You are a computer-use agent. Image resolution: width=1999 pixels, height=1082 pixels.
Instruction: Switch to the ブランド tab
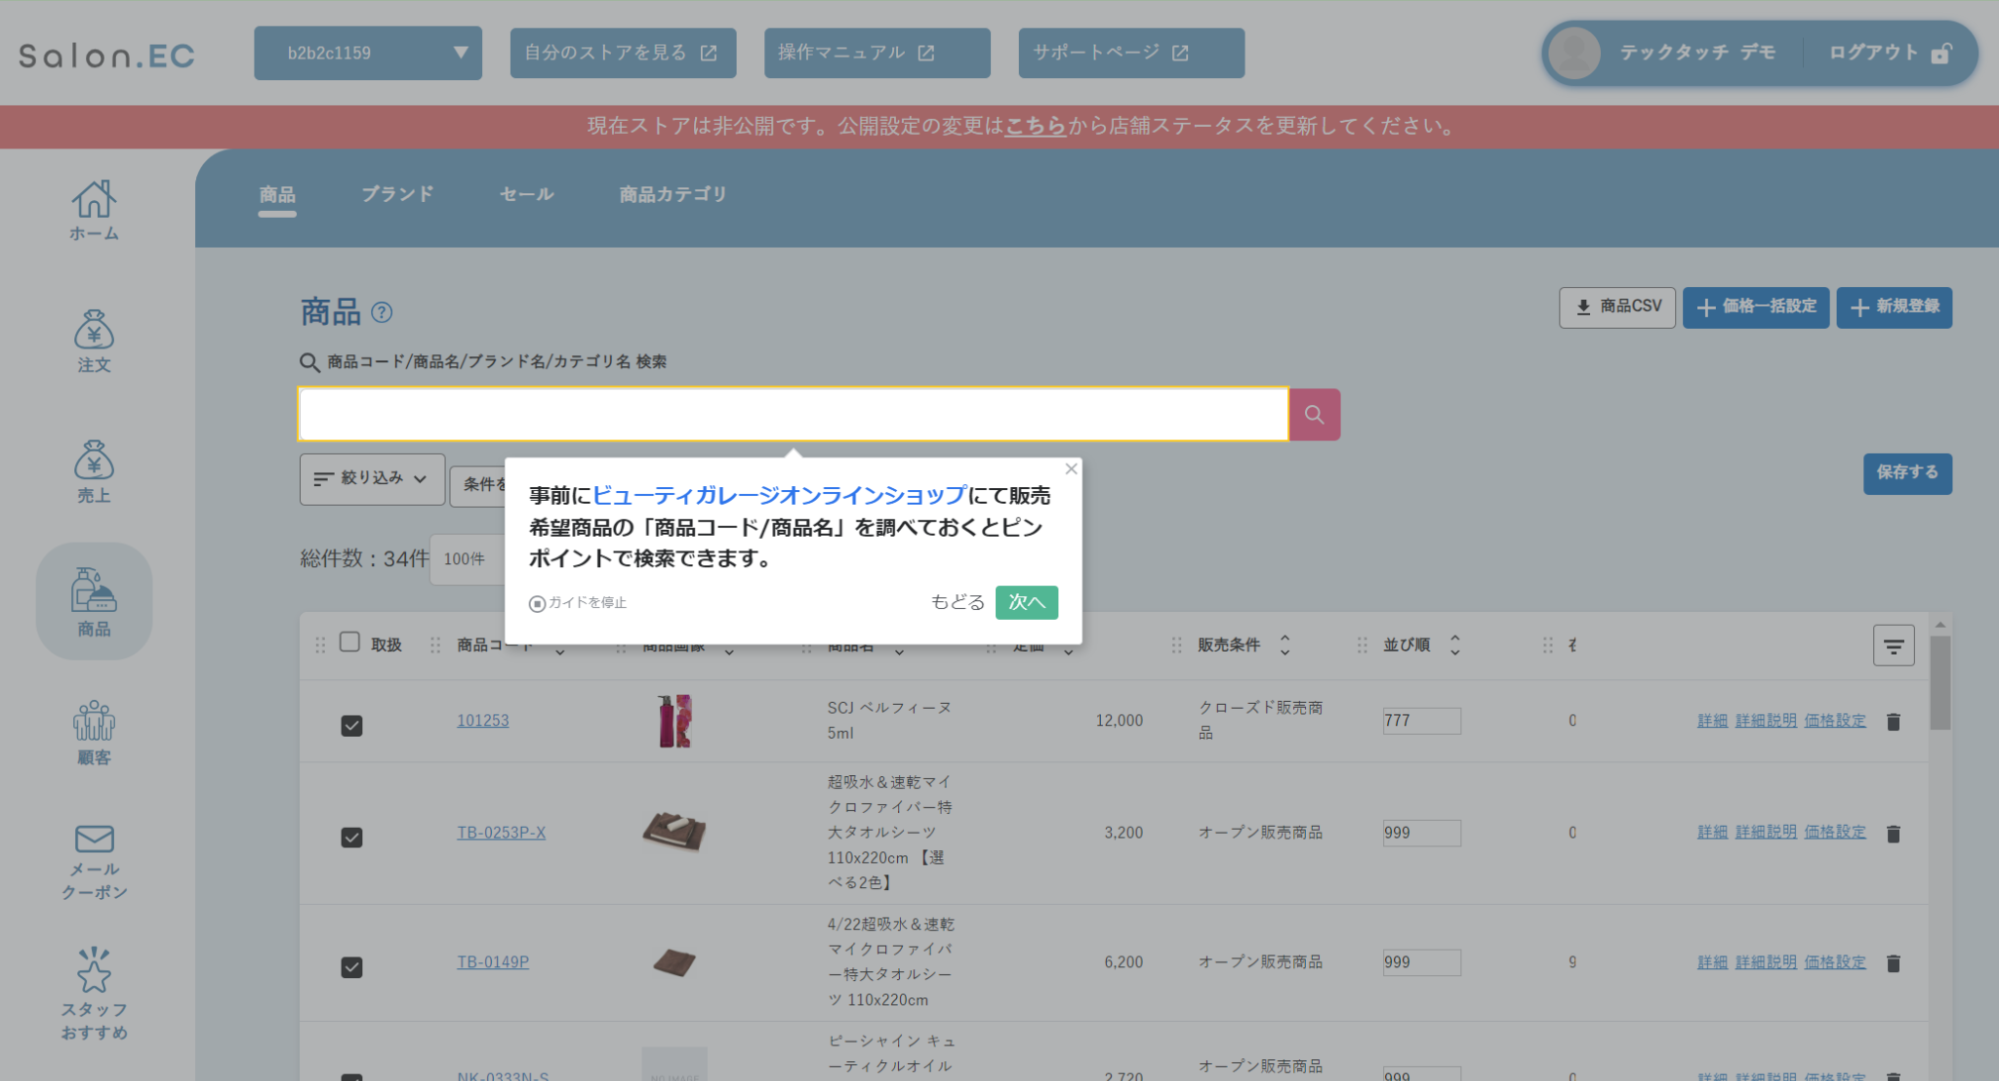(397, 194)
